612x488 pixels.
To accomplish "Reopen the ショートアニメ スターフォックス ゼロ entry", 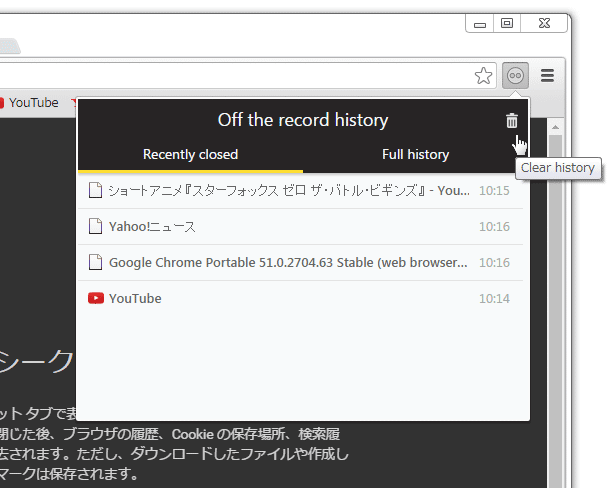I will tap(301, 191).
